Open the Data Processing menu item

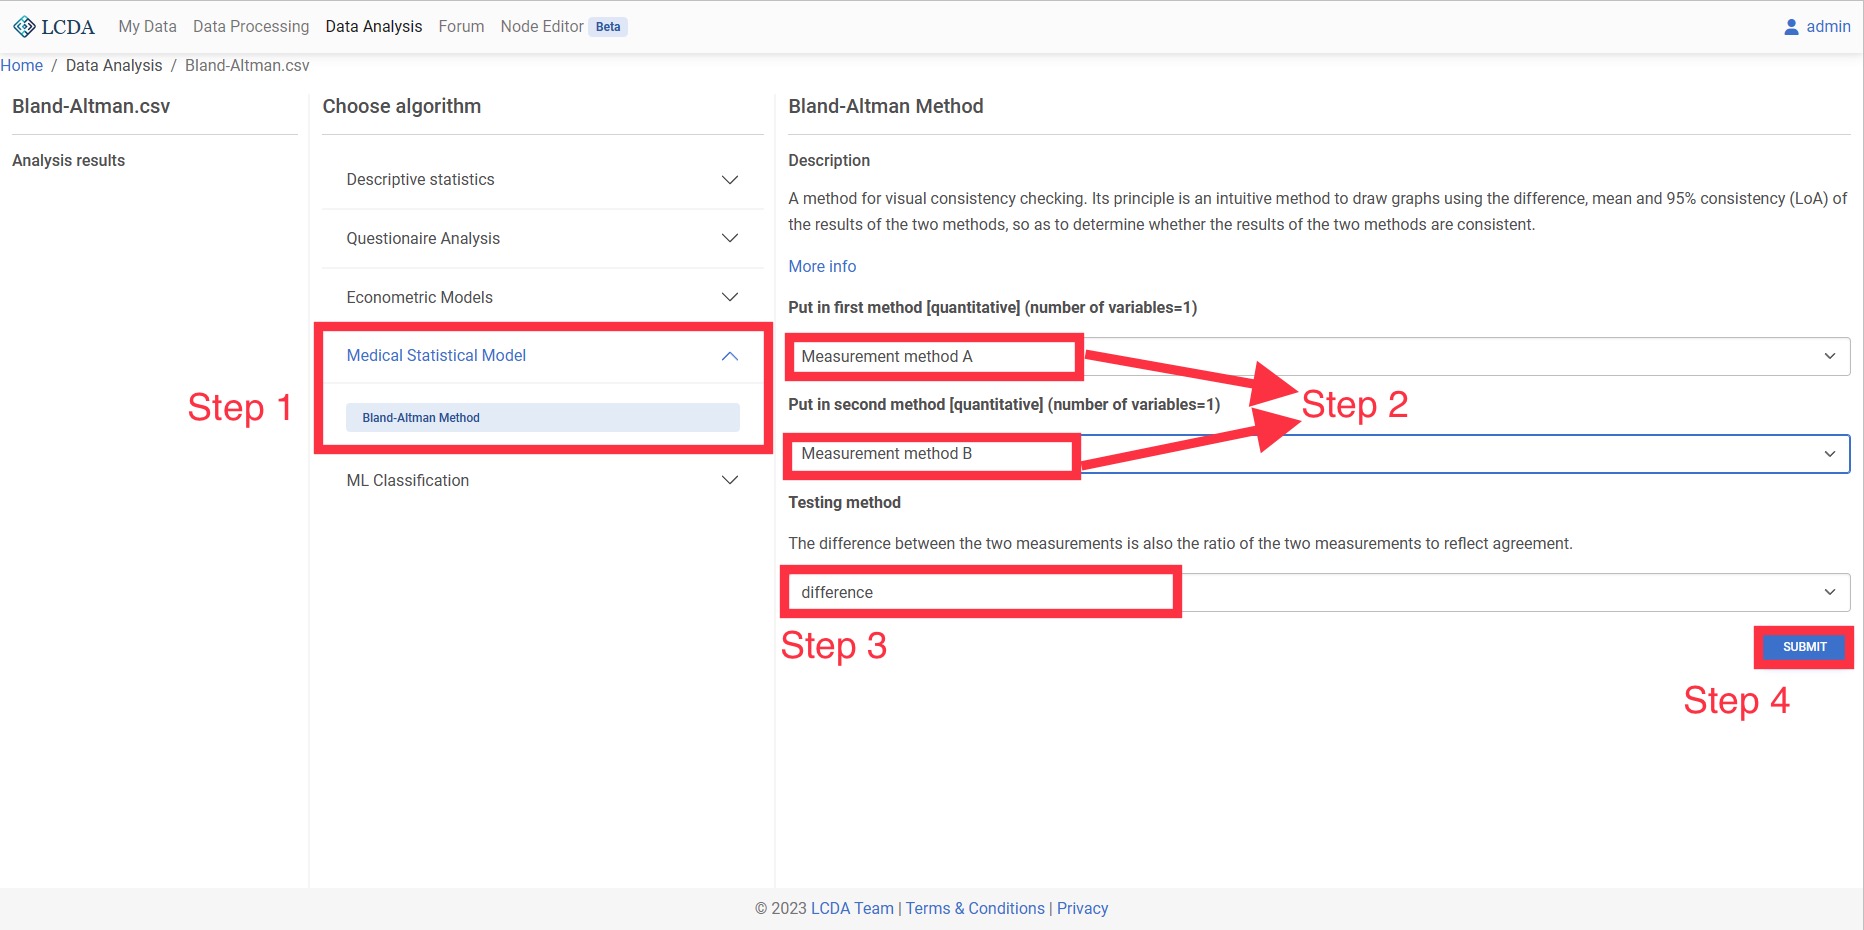click(x=251, y=27)
